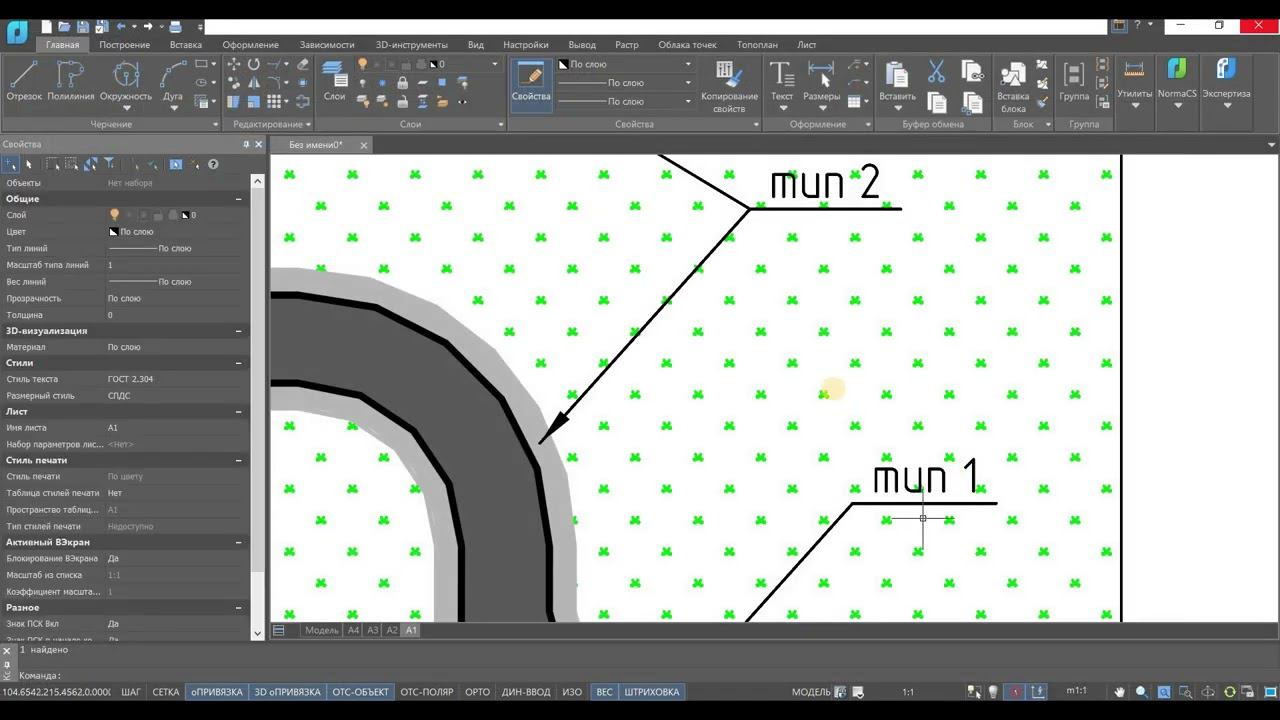Viewport: 1280px width, 720px height.
Task: Select the Полилиния polyline tool
Action: (70, 80)
